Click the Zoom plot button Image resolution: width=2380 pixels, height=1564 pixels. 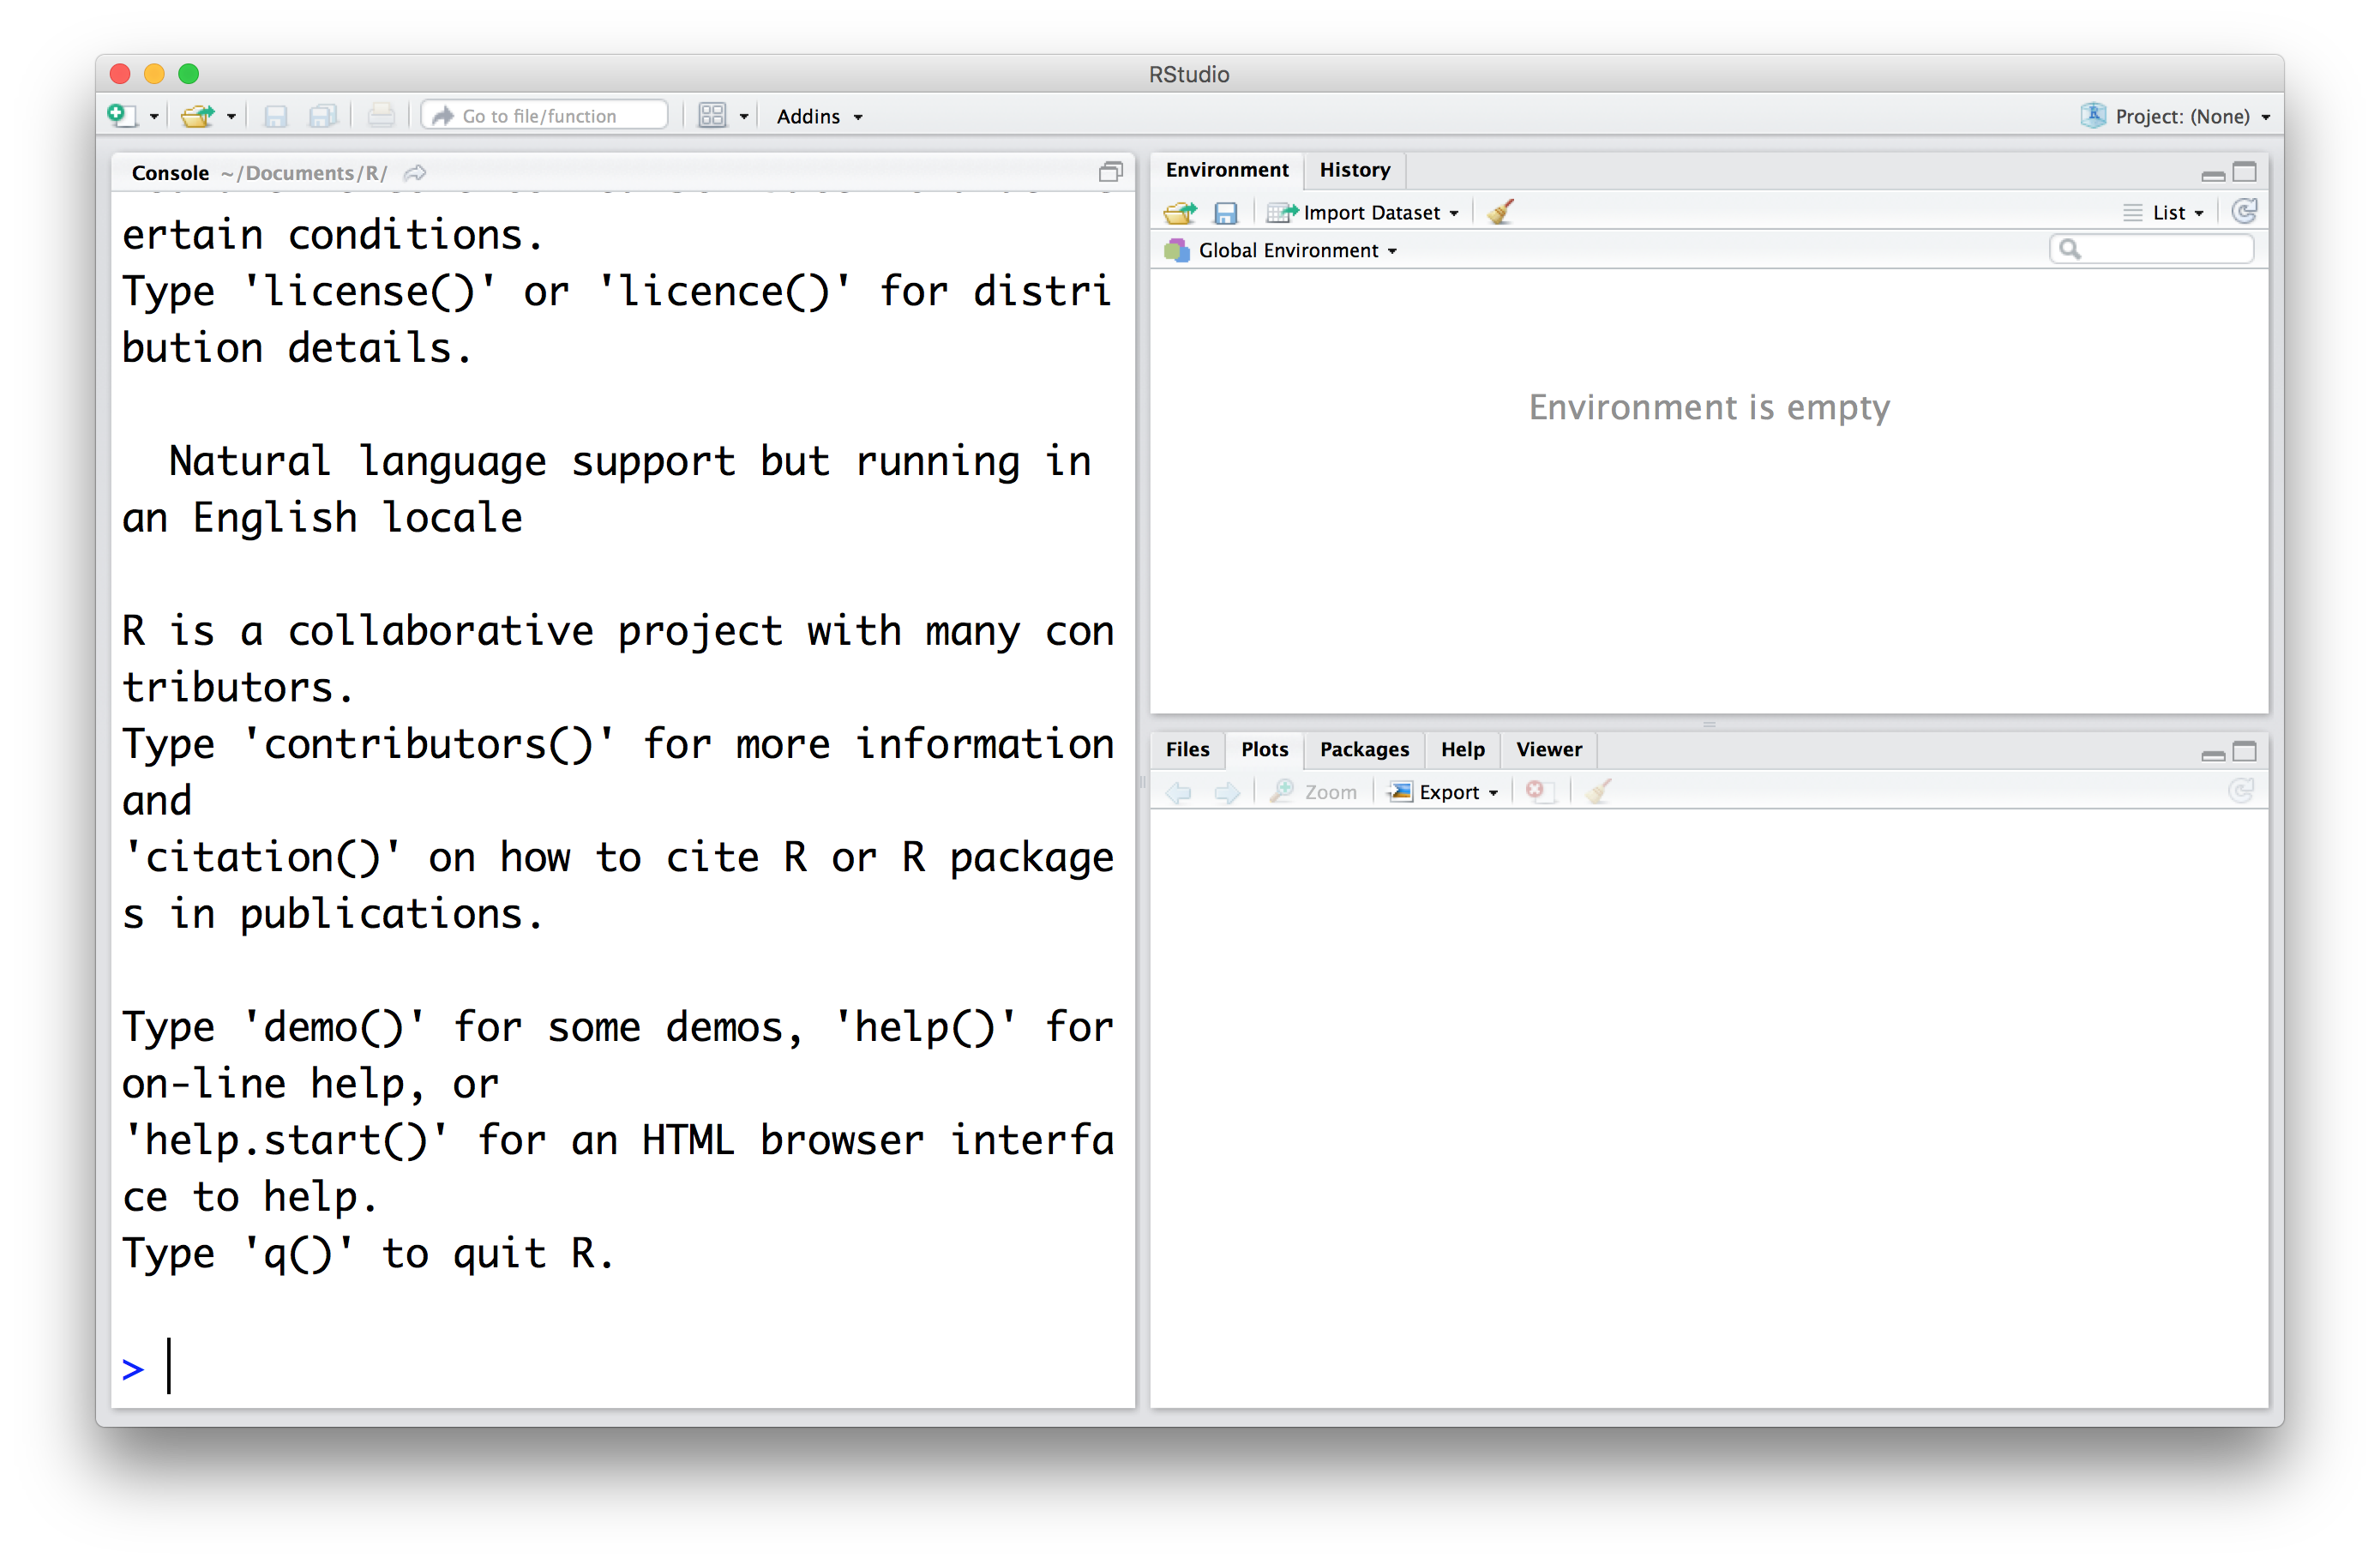1314,792
